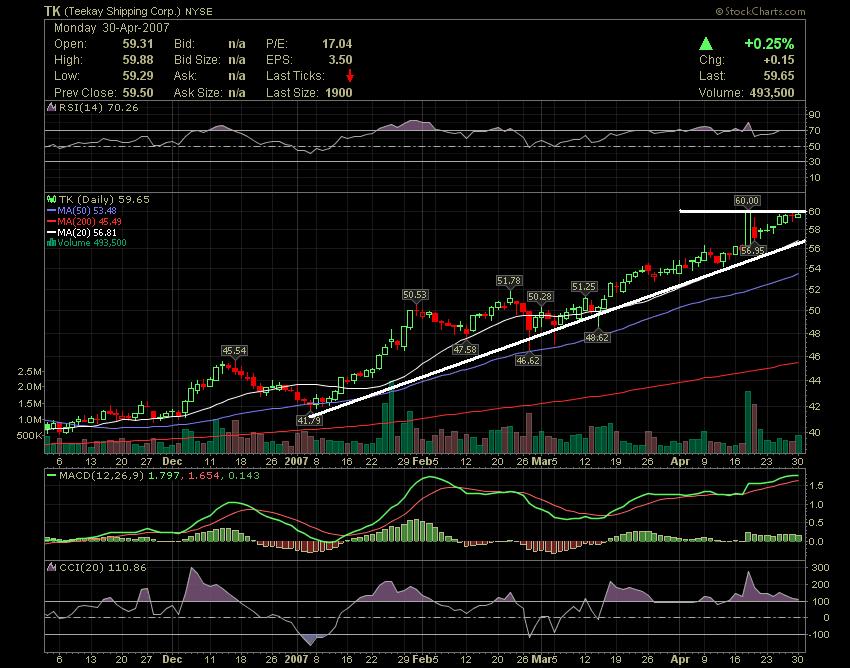Click the 48.62 price marker

(597, 337)
